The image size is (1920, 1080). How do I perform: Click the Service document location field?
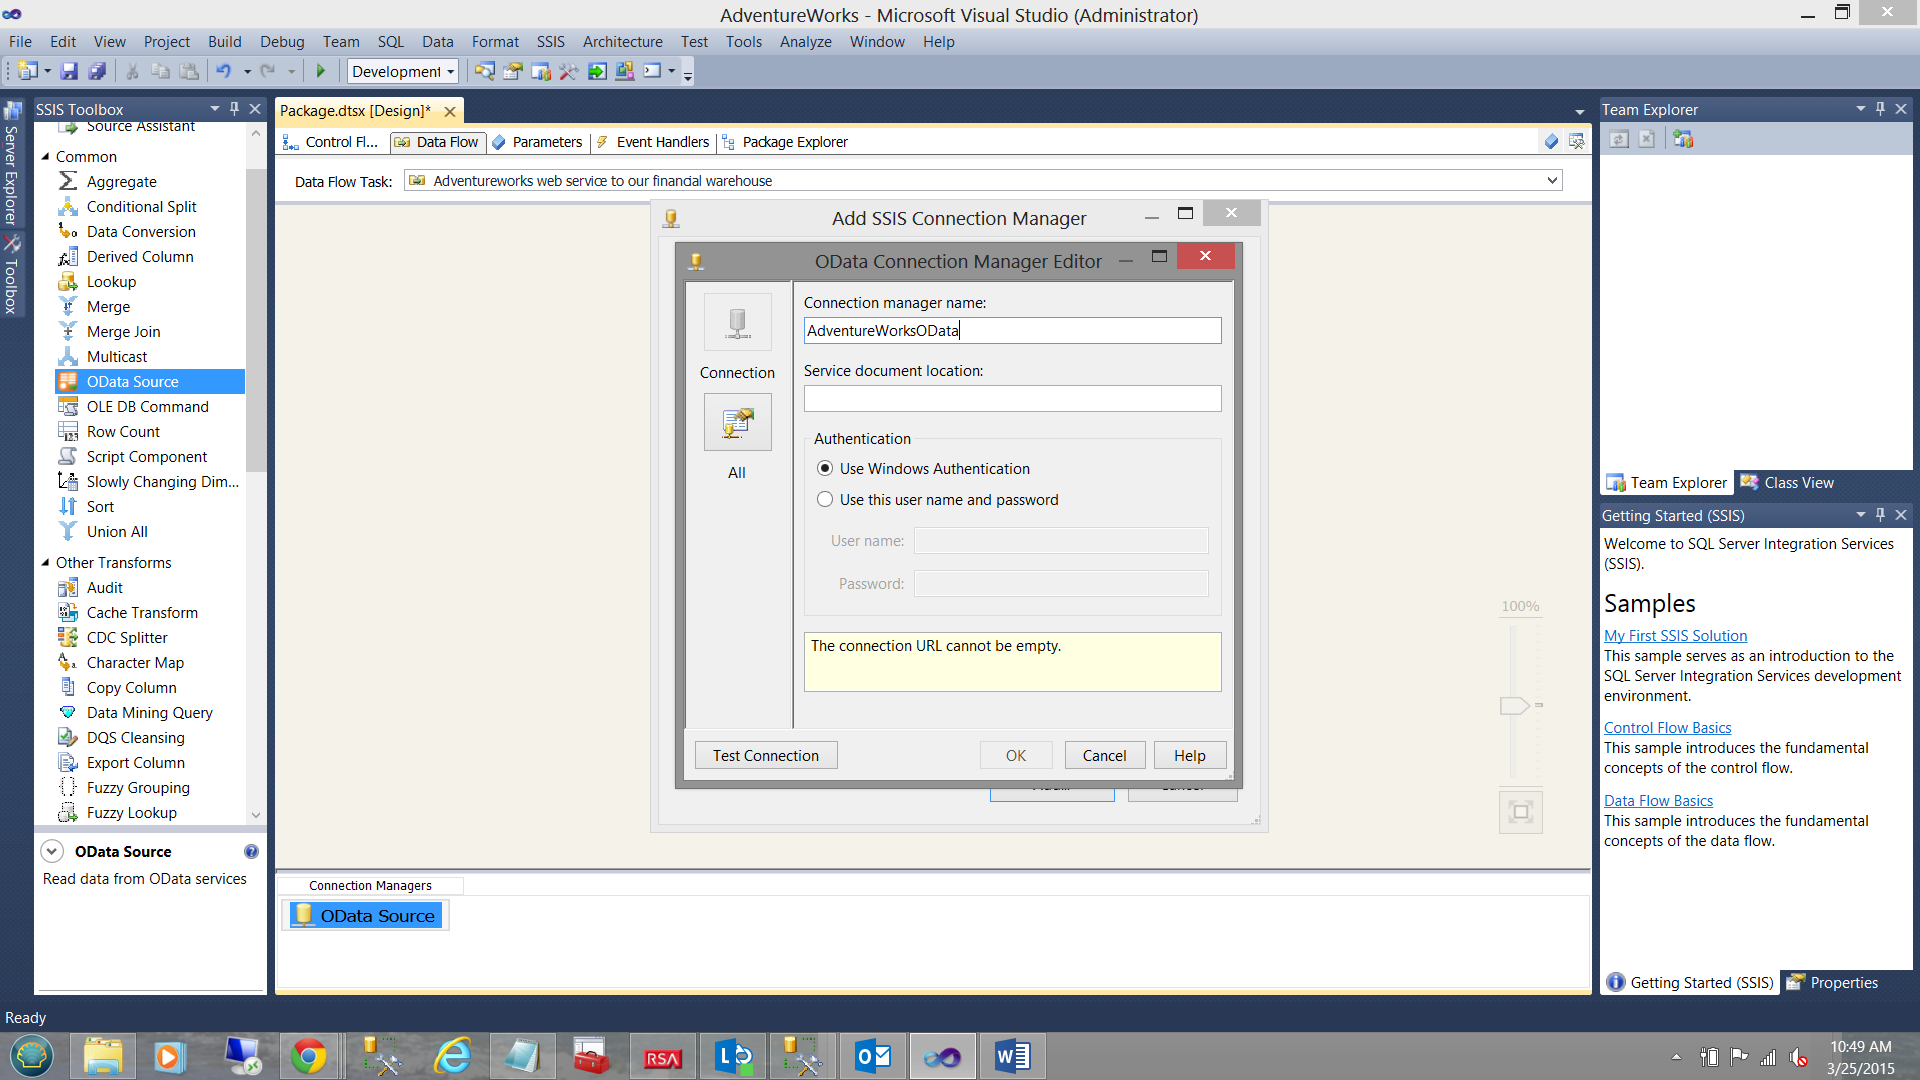click(x=1012, y=398)
